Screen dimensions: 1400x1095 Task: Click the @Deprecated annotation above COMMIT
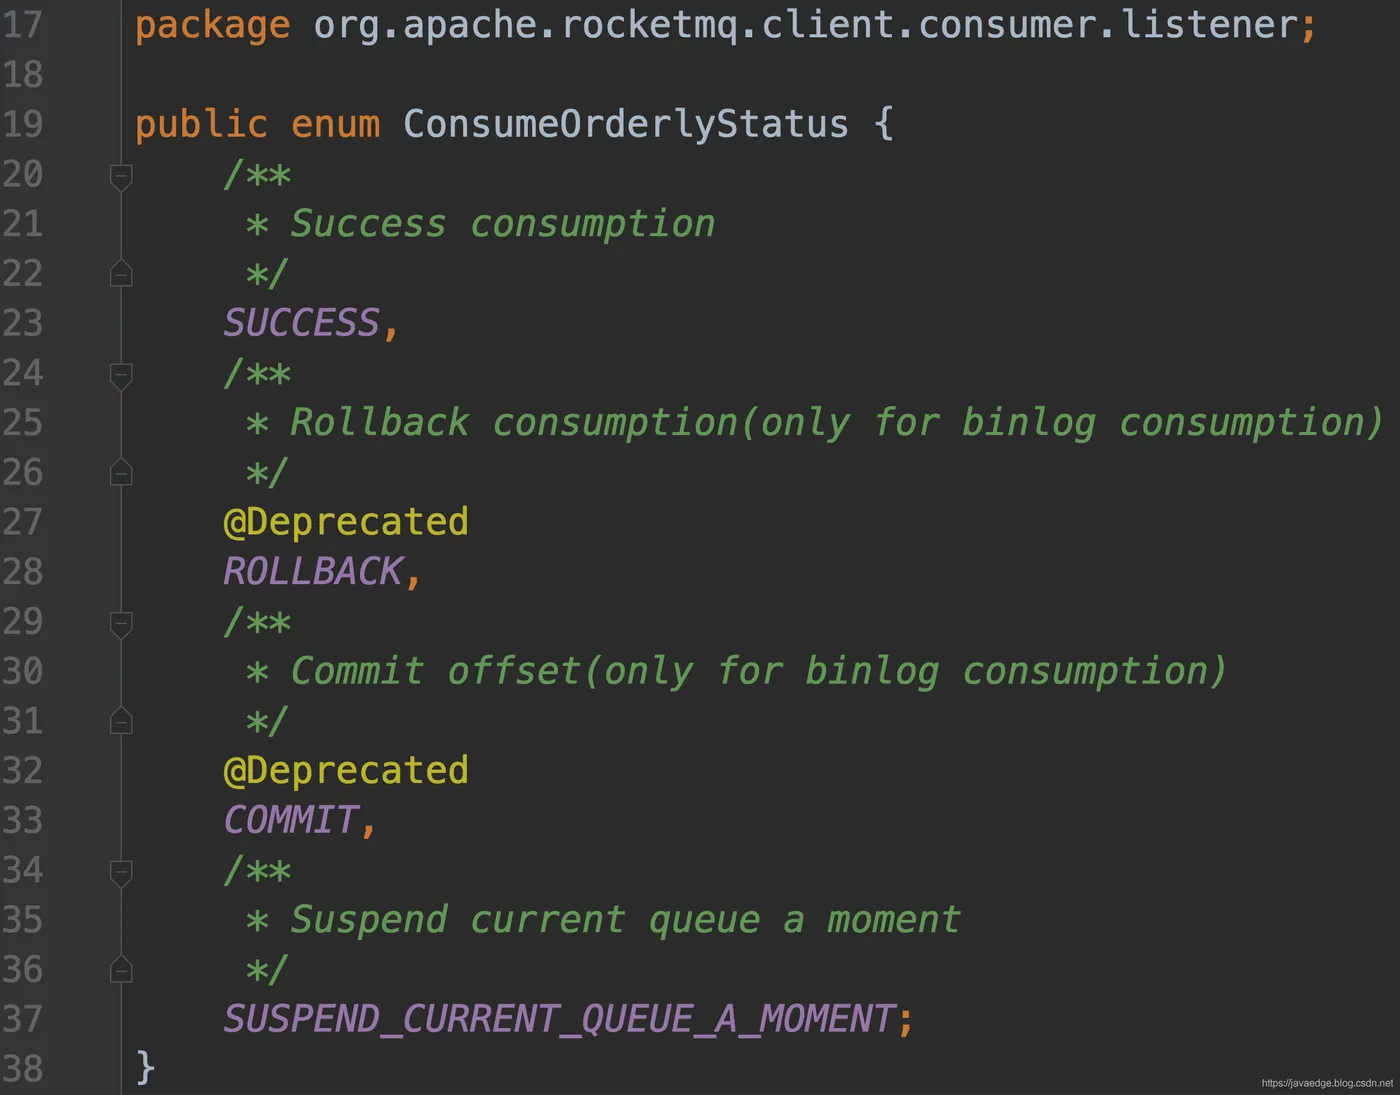346,771
